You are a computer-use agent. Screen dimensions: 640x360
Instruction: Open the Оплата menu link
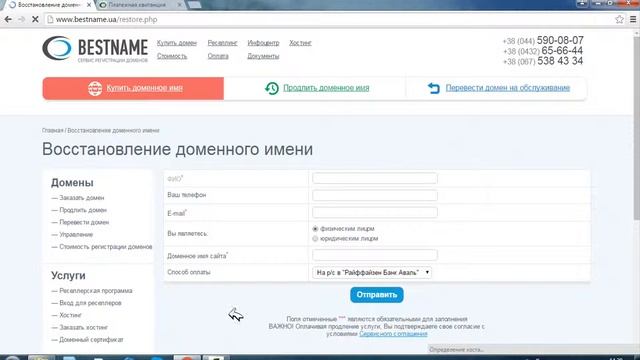click(218, 56)
